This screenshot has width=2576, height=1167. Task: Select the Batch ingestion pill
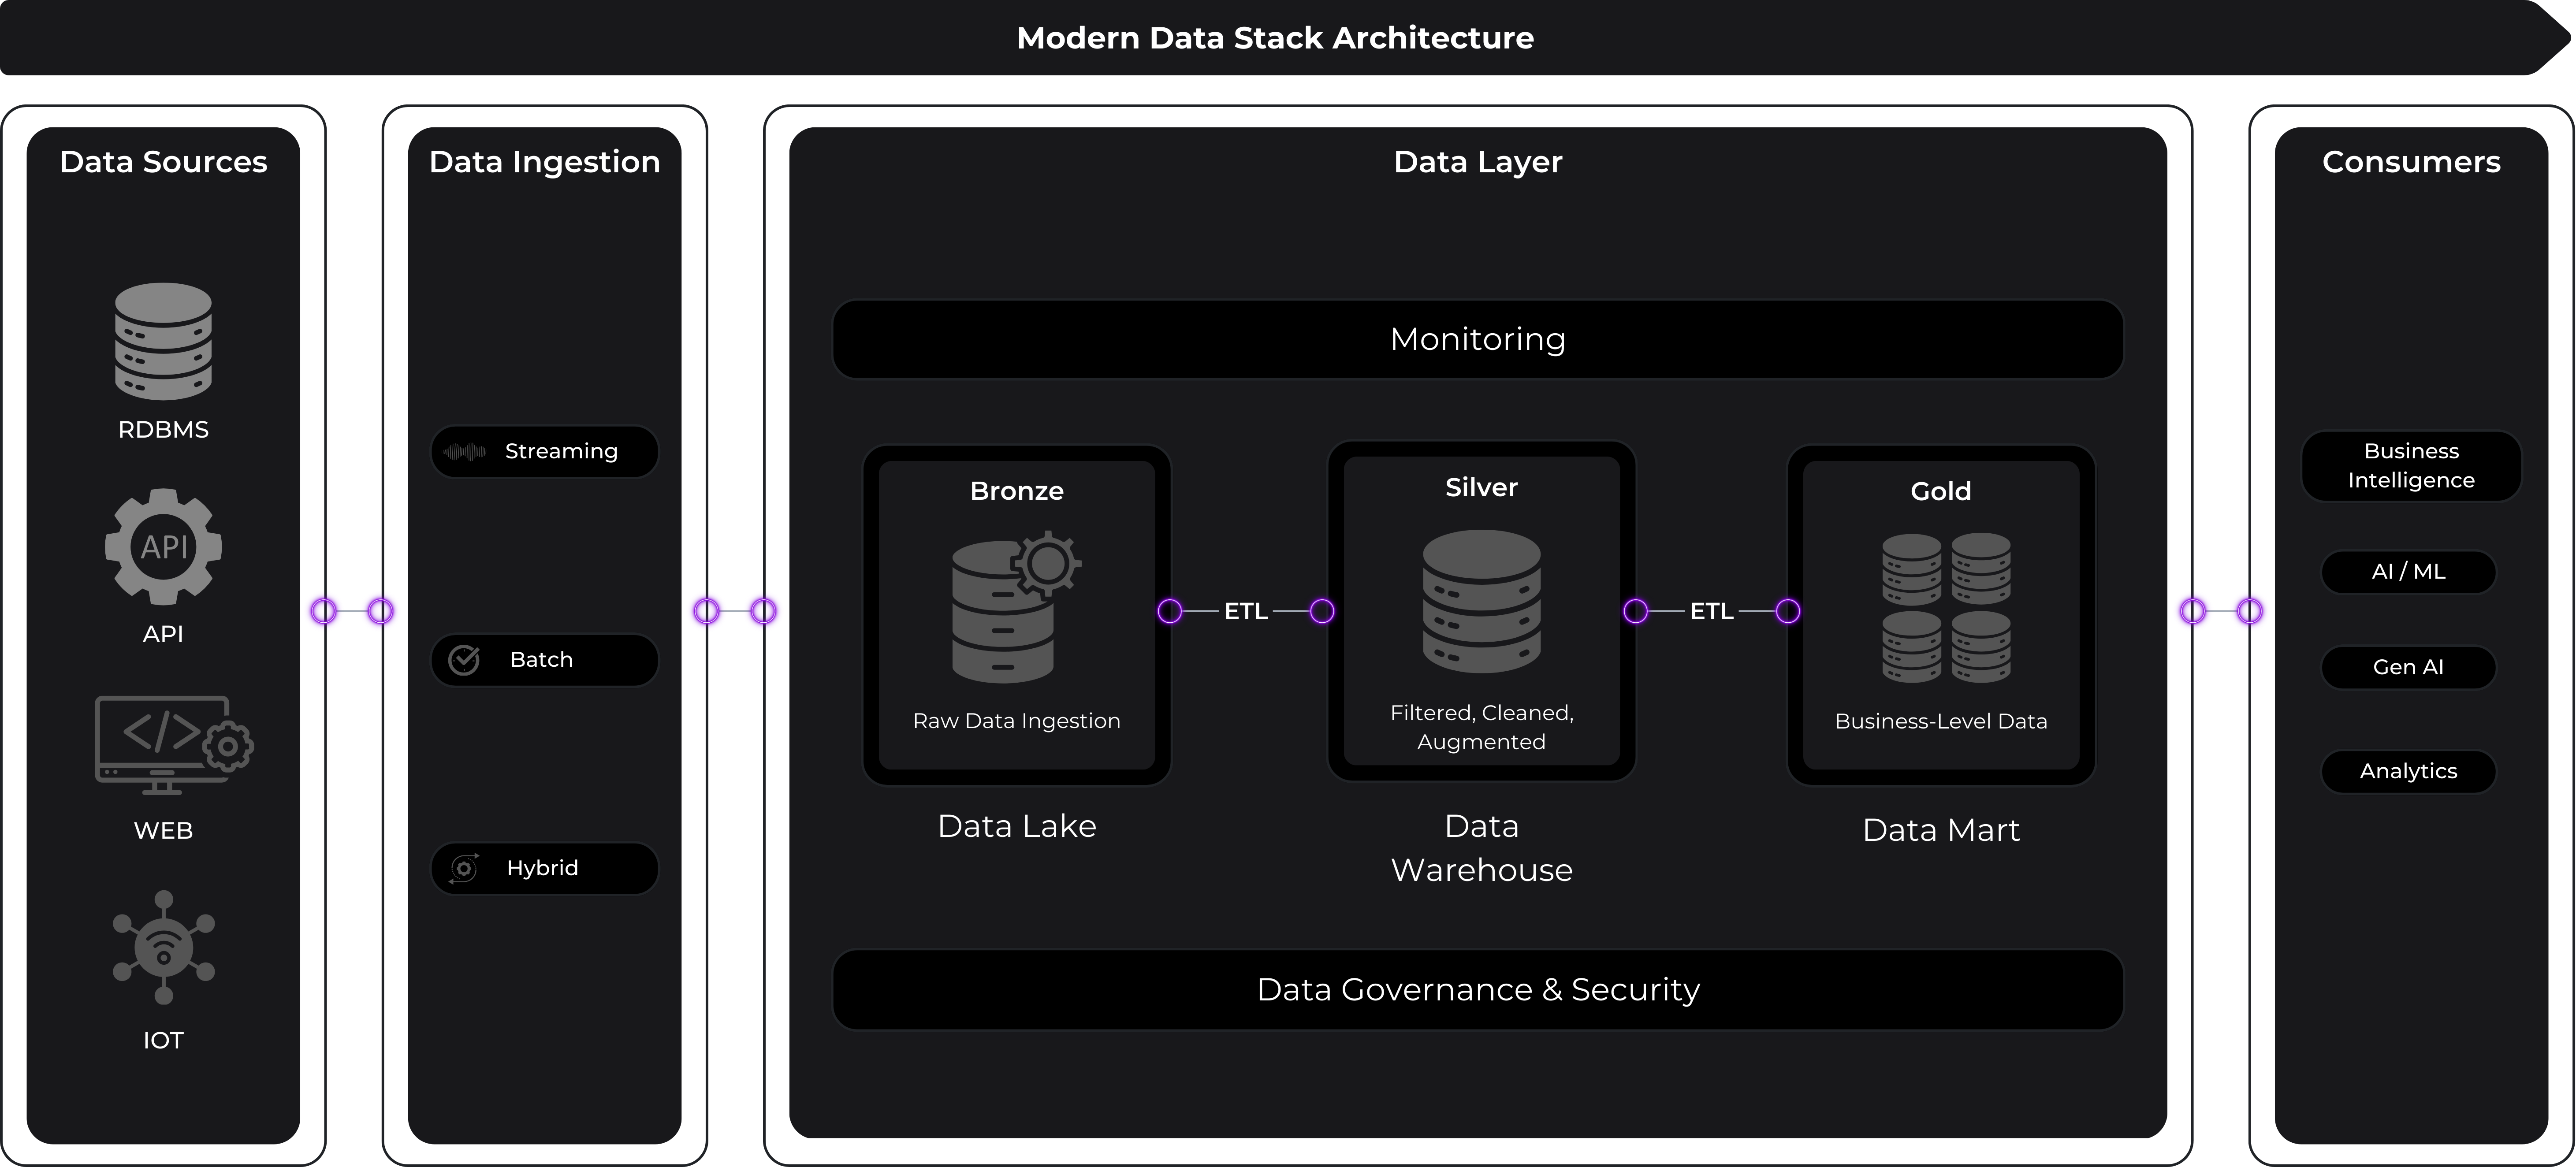click(x=545, y=660)
